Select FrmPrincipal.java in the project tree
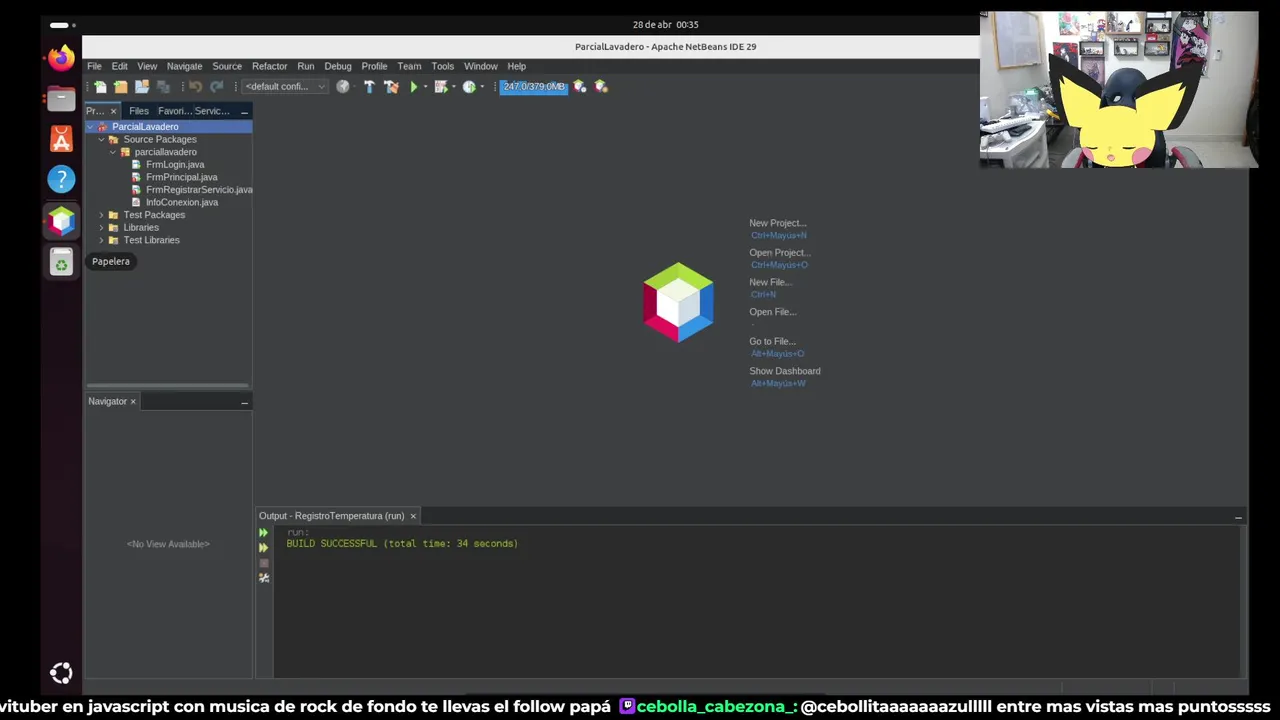The width and height of the screenshot is (1280, 720). (181, 177)
